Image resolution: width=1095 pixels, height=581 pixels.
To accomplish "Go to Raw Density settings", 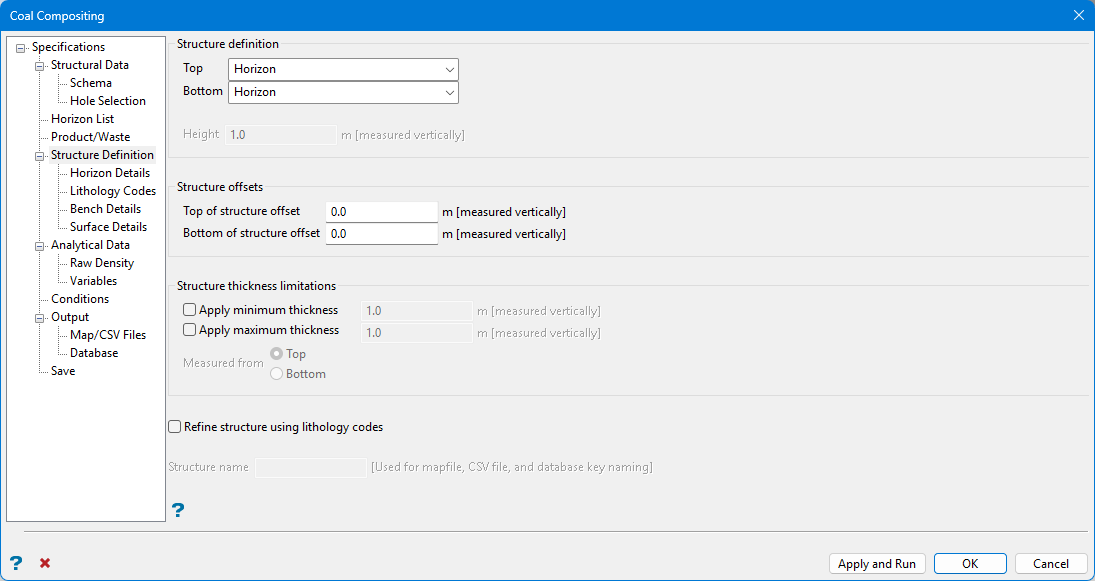I will pos(101,263).
